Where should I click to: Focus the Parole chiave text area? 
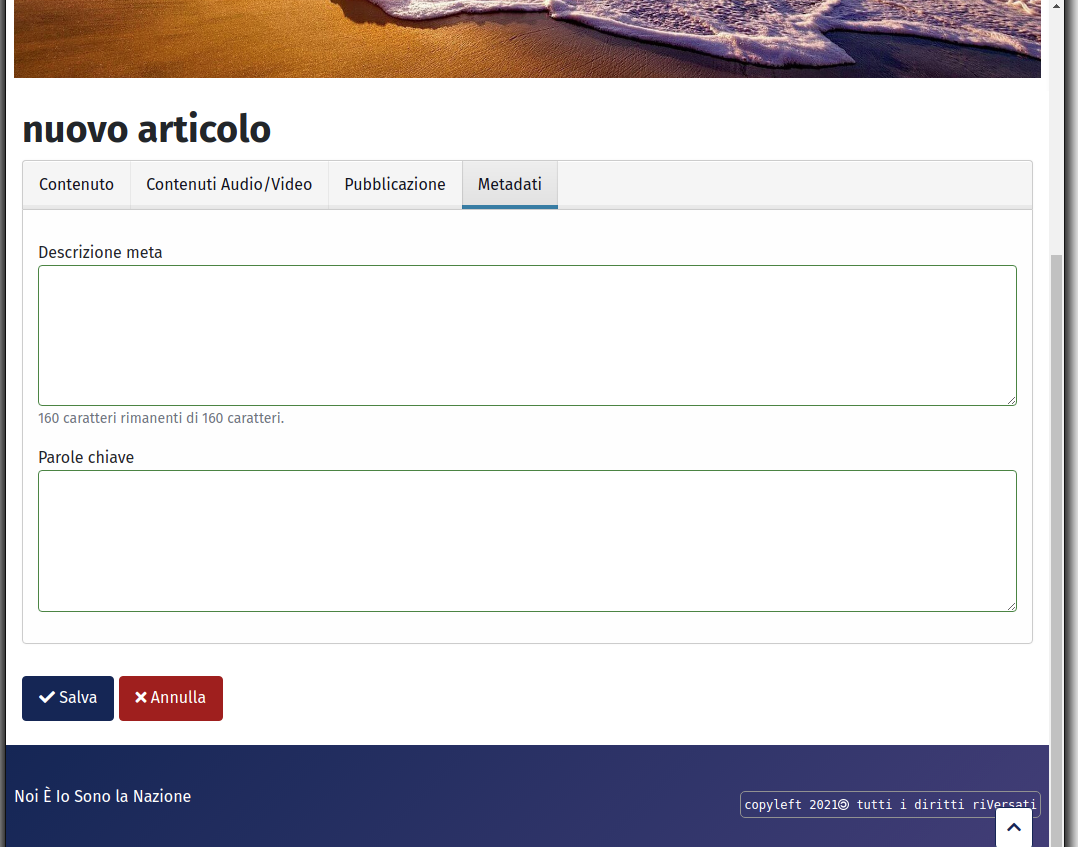[527, 541]
